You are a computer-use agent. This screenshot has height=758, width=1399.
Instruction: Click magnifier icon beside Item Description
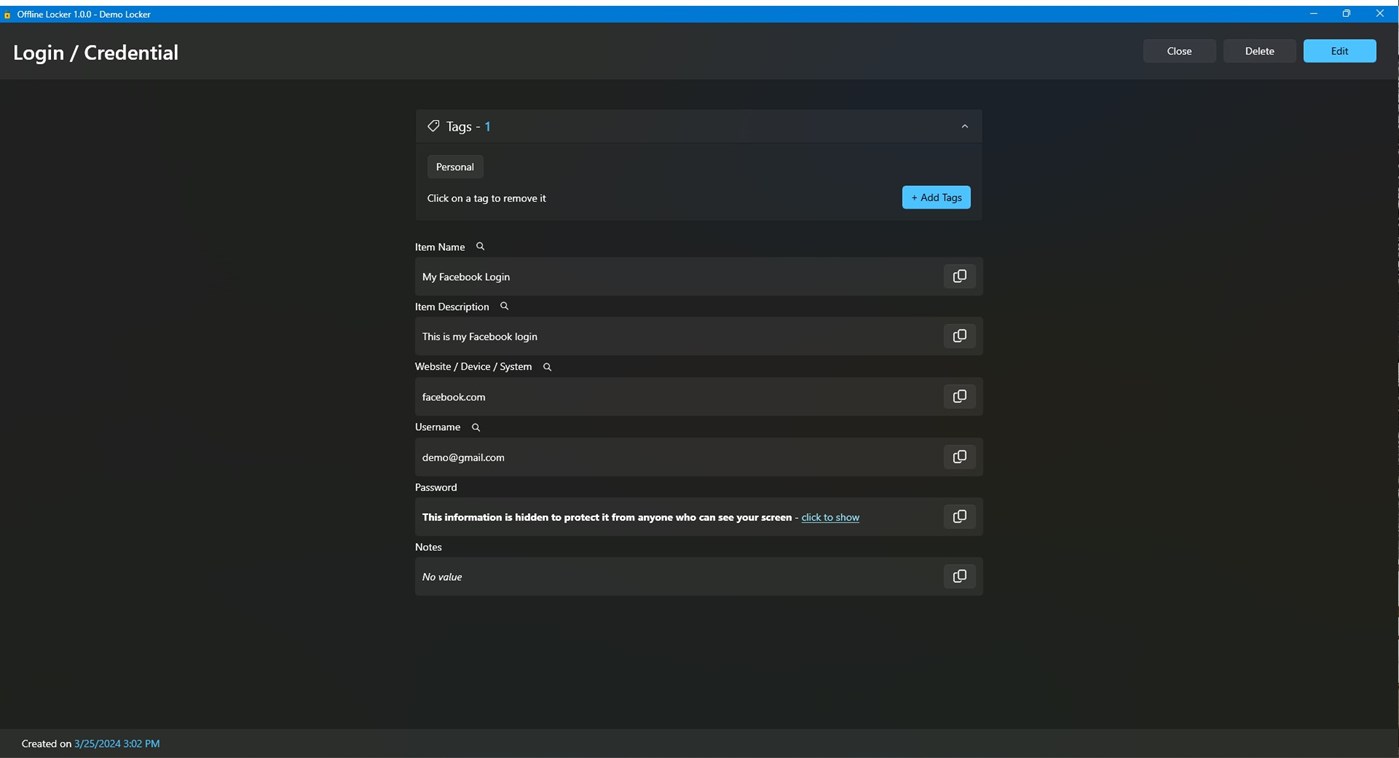(504, 306)
